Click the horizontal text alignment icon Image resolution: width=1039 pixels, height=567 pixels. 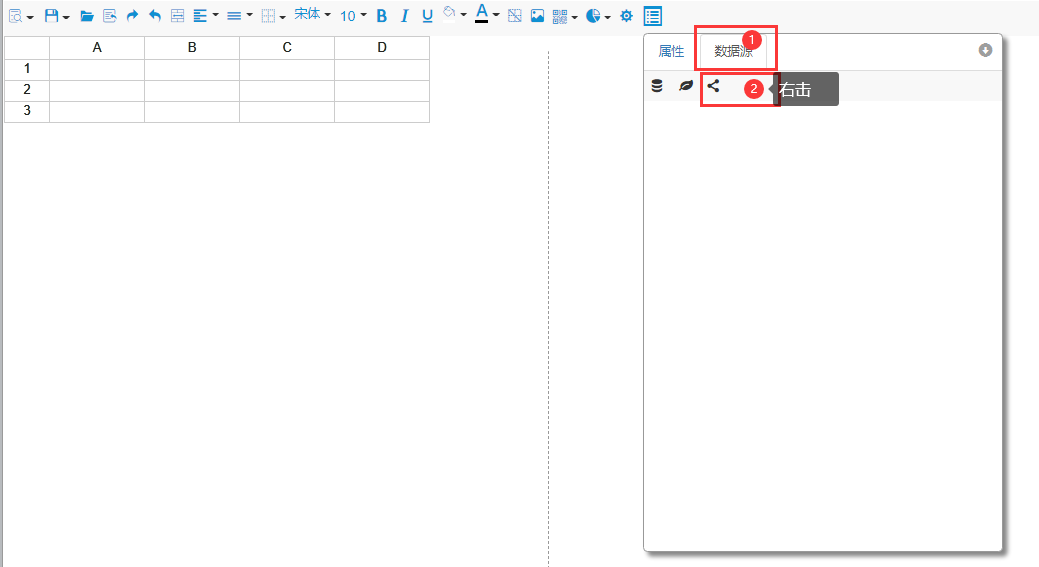coord(200,16)
